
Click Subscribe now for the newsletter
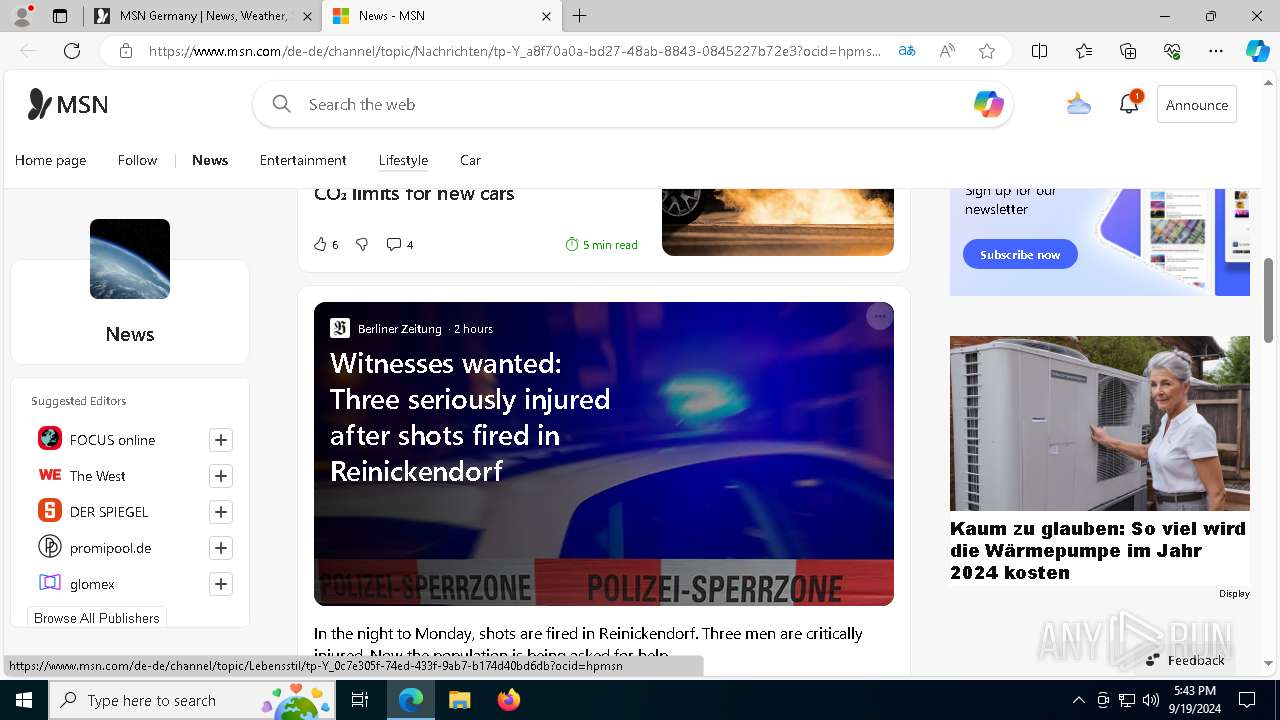1020,254
